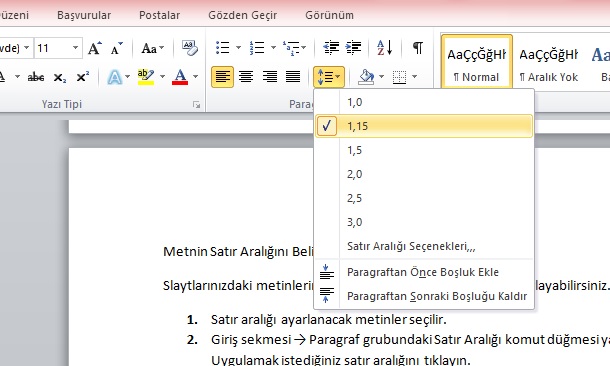Click the Remove Space After Paragraph icon
Screen dimensions: 610x366
[x=326, y=295]
